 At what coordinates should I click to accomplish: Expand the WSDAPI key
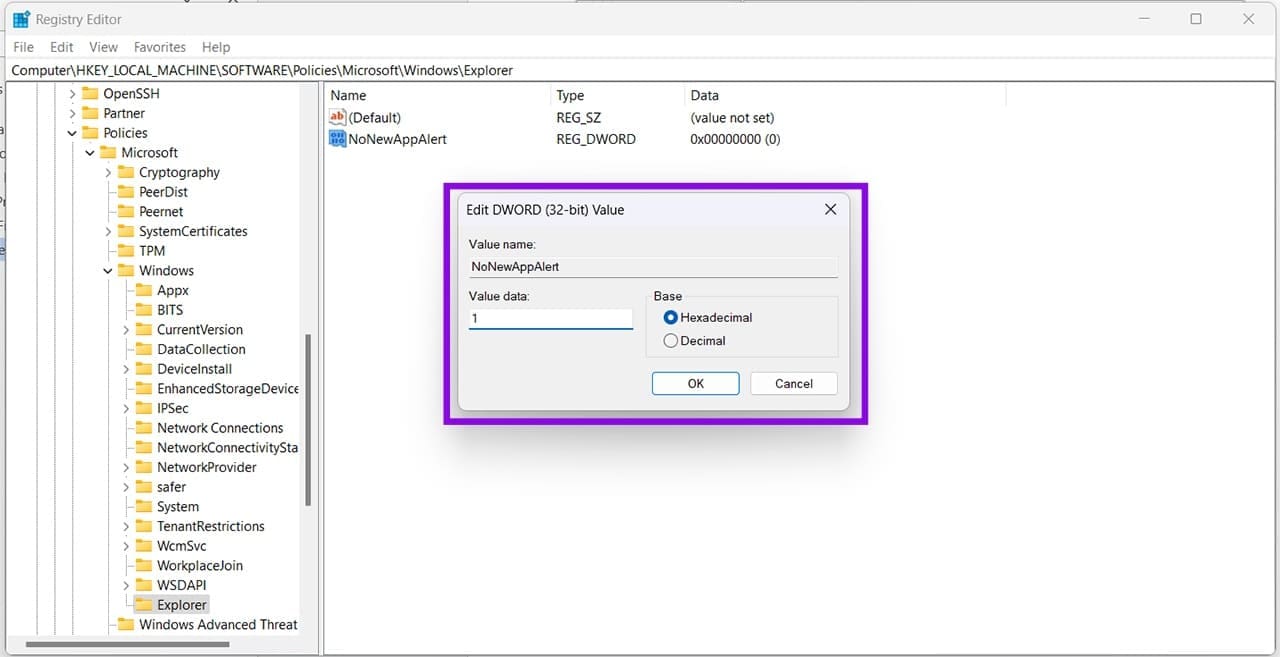[x=126, y=585]
